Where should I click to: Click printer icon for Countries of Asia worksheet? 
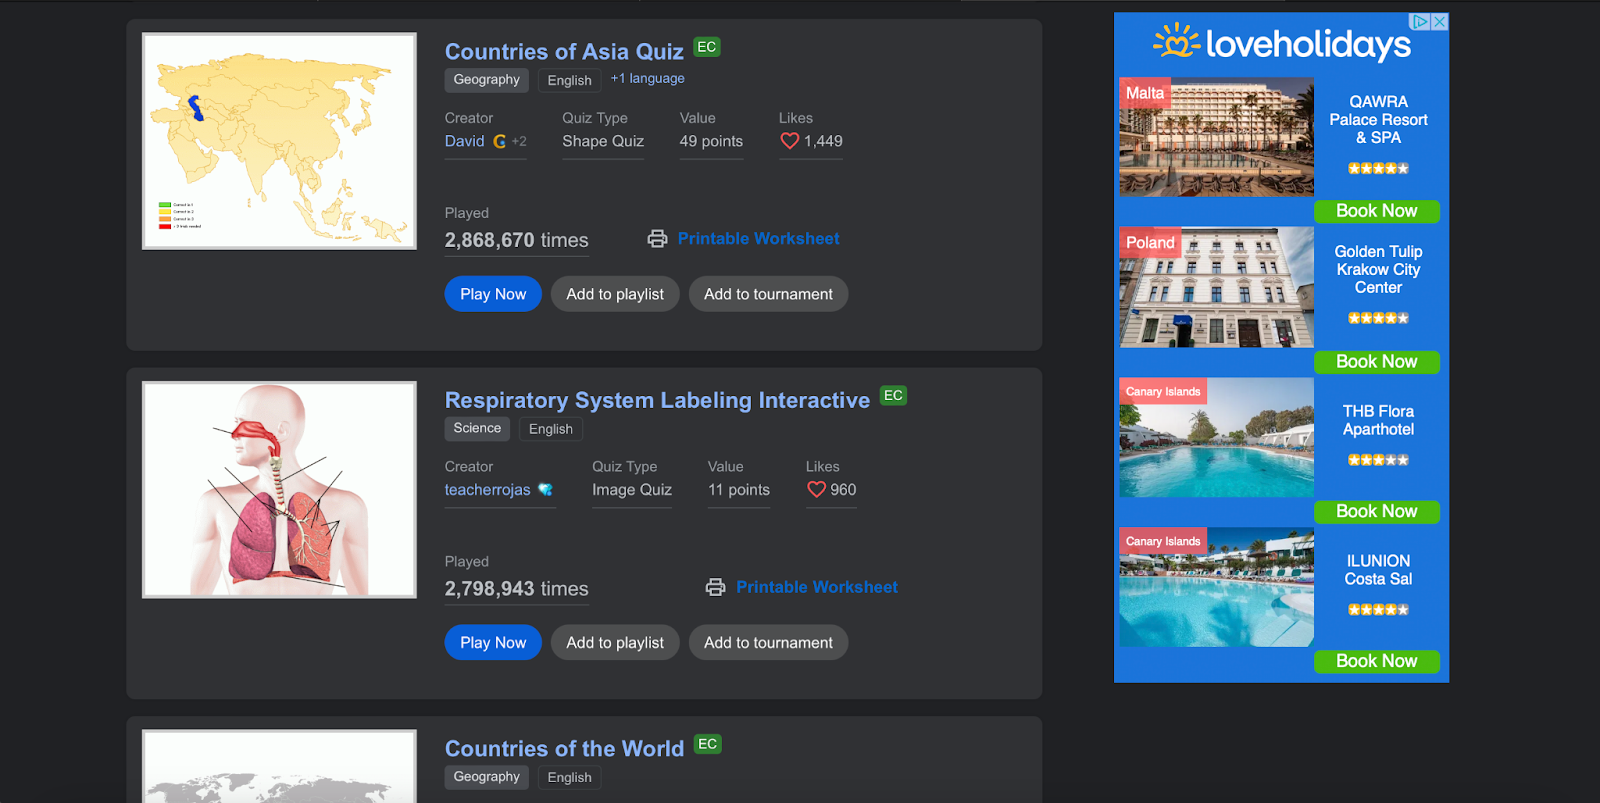pos(657,238)
